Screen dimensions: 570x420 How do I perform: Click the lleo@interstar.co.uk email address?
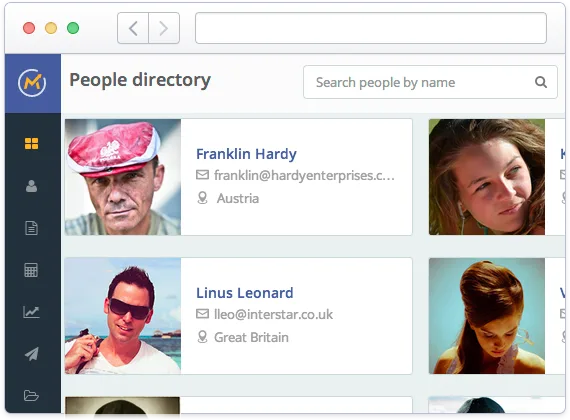[x=273, y=314]
